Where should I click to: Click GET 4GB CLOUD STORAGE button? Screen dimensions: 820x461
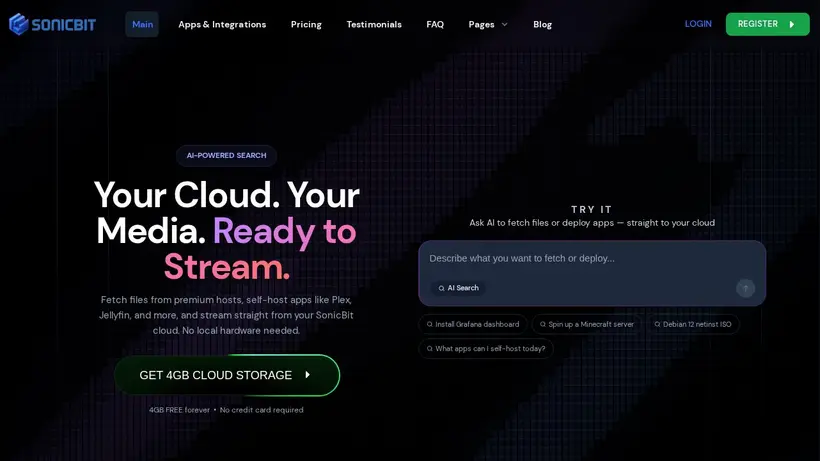click(x=227, y=375)
